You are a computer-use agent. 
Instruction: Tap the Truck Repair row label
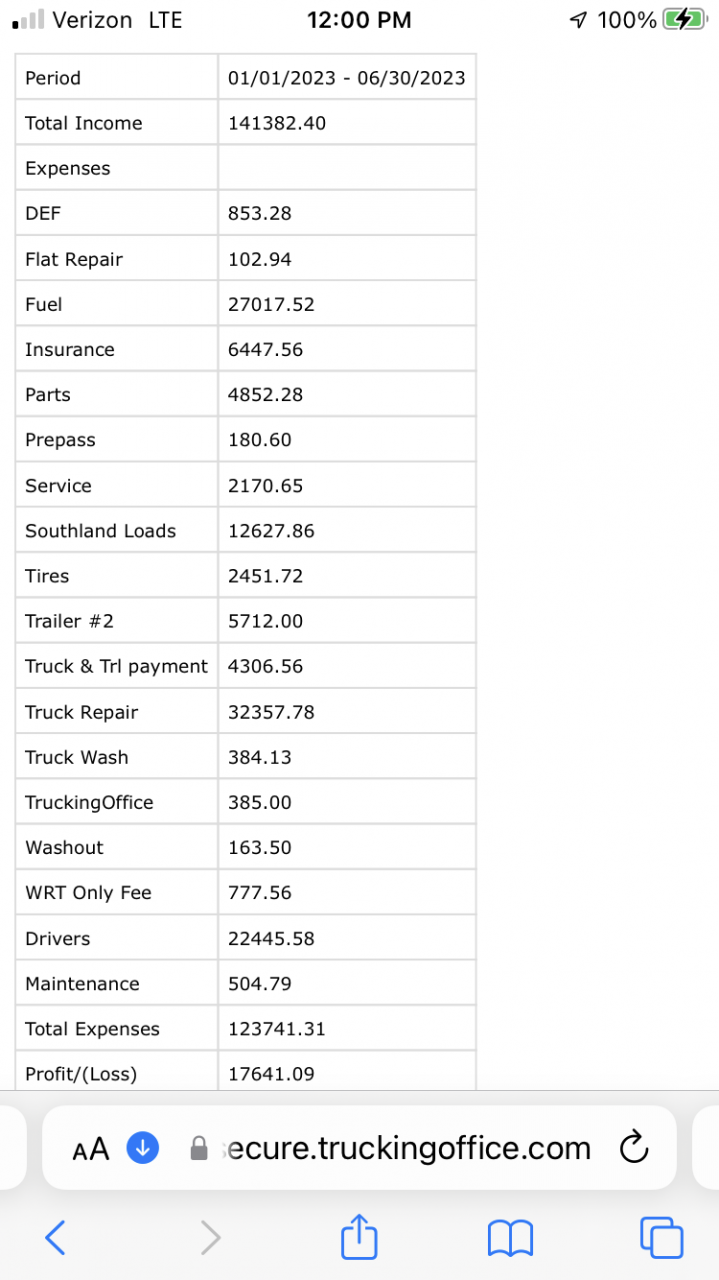pyautogui.click(x=82, y=713)
